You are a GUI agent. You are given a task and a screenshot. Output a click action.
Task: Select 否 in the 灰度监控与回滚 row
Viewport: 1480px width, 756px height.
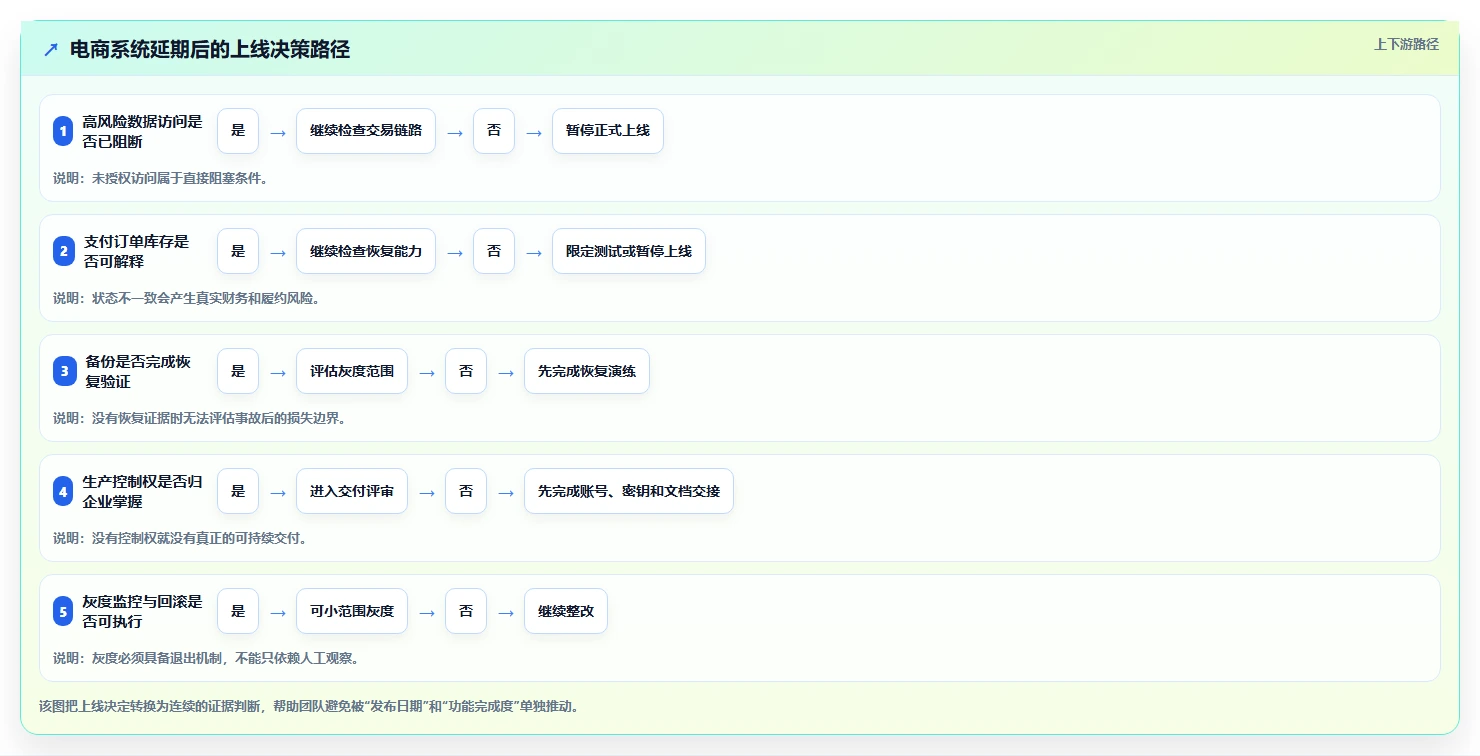466,611
